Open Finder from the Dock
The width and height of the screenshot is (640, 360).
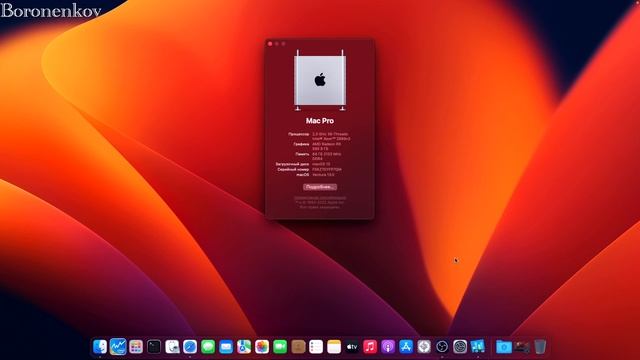(x=100, y=347)
